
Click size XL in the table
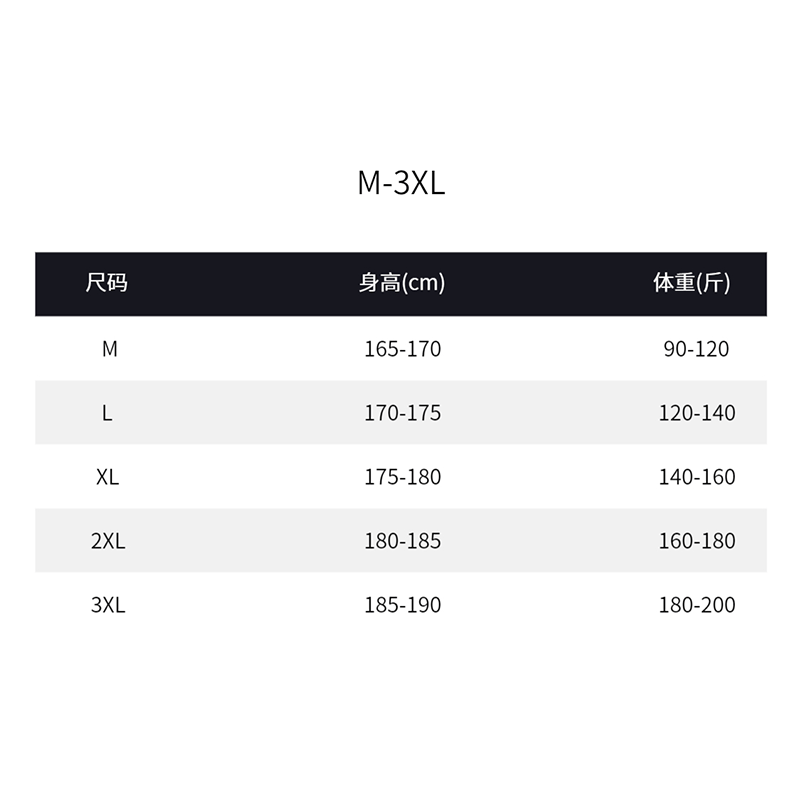pos(107,477)
